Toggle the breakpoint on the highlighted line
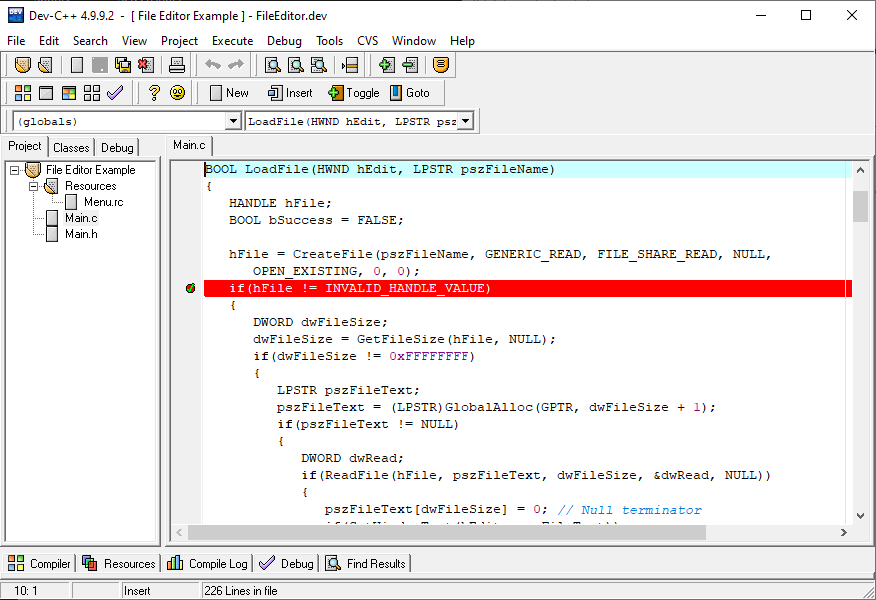 coord(189,288)
